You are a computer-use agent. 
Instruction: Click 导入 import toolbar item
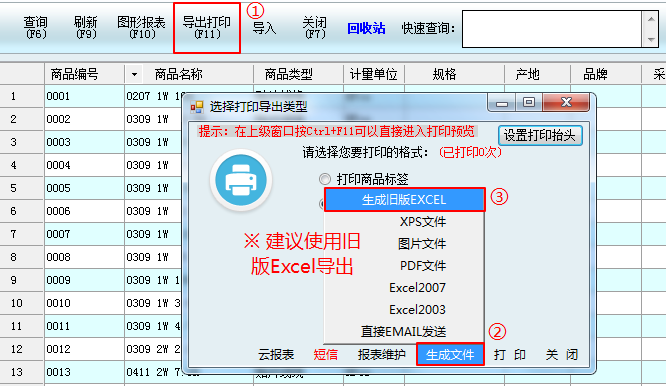(264, 28)
